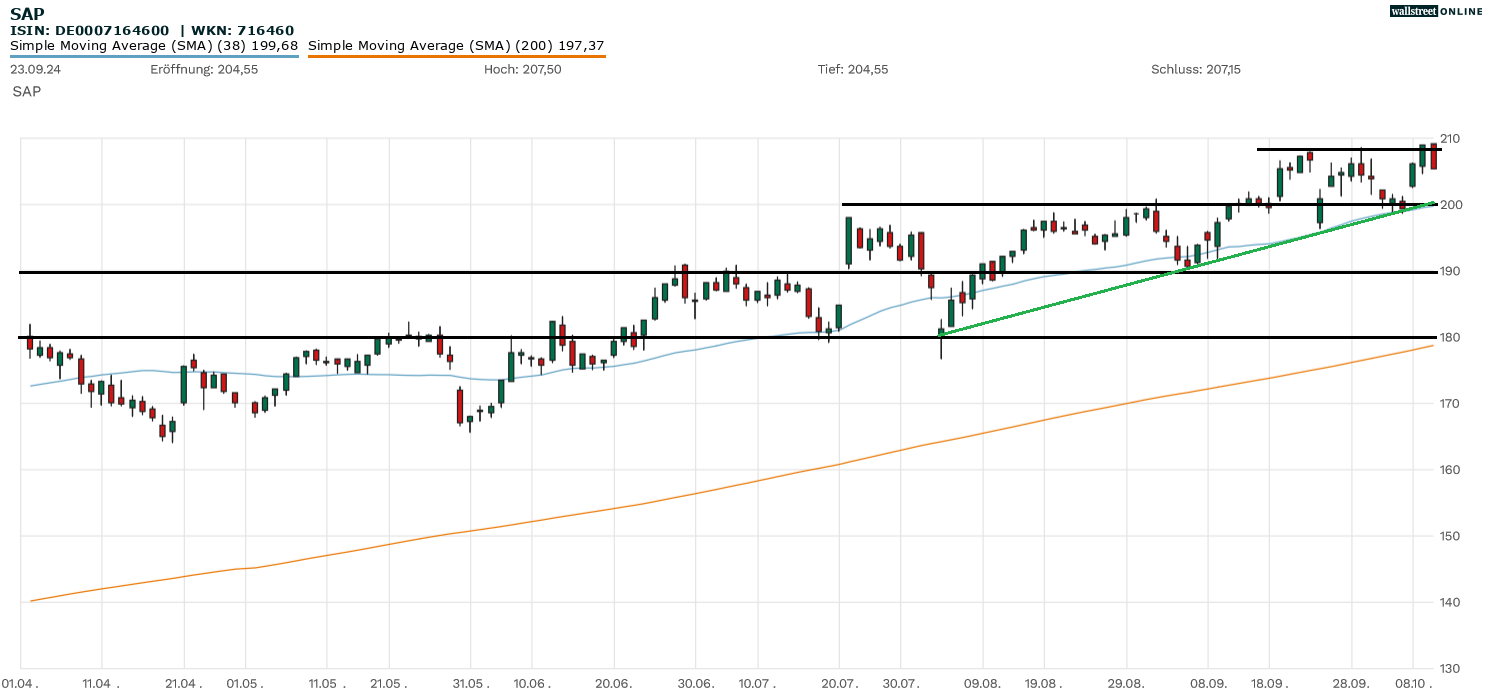Click the 01.04. date on the x-axis
The height and width of the screenshot is (689, 1490).
click(x=21, y=684)
